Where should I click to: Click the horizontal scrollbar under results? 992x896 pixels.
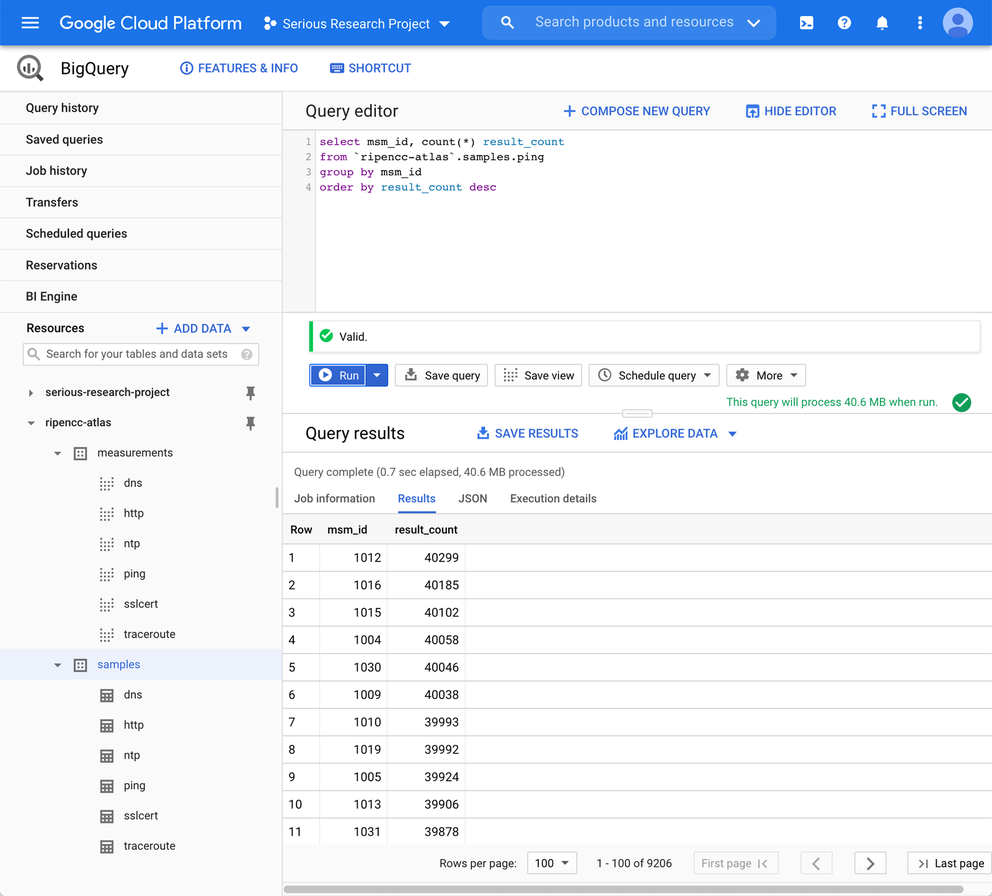[623, 889]
